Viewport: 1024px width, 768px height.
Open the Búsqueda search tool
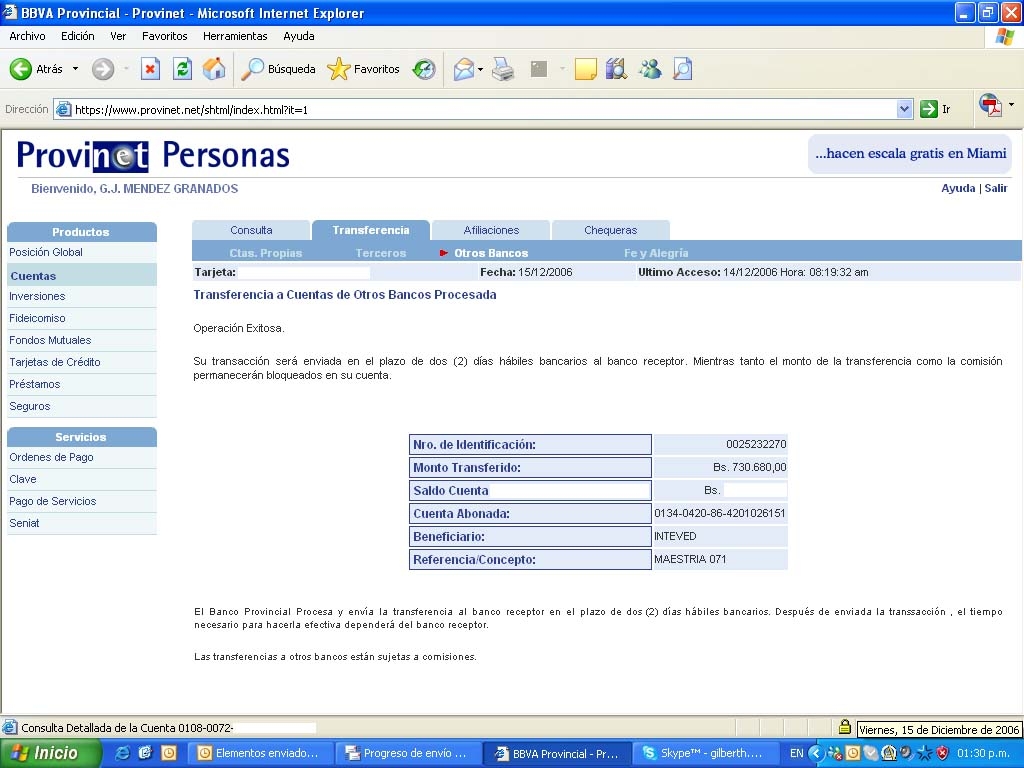pyautogui.click(x=278, y=69)
